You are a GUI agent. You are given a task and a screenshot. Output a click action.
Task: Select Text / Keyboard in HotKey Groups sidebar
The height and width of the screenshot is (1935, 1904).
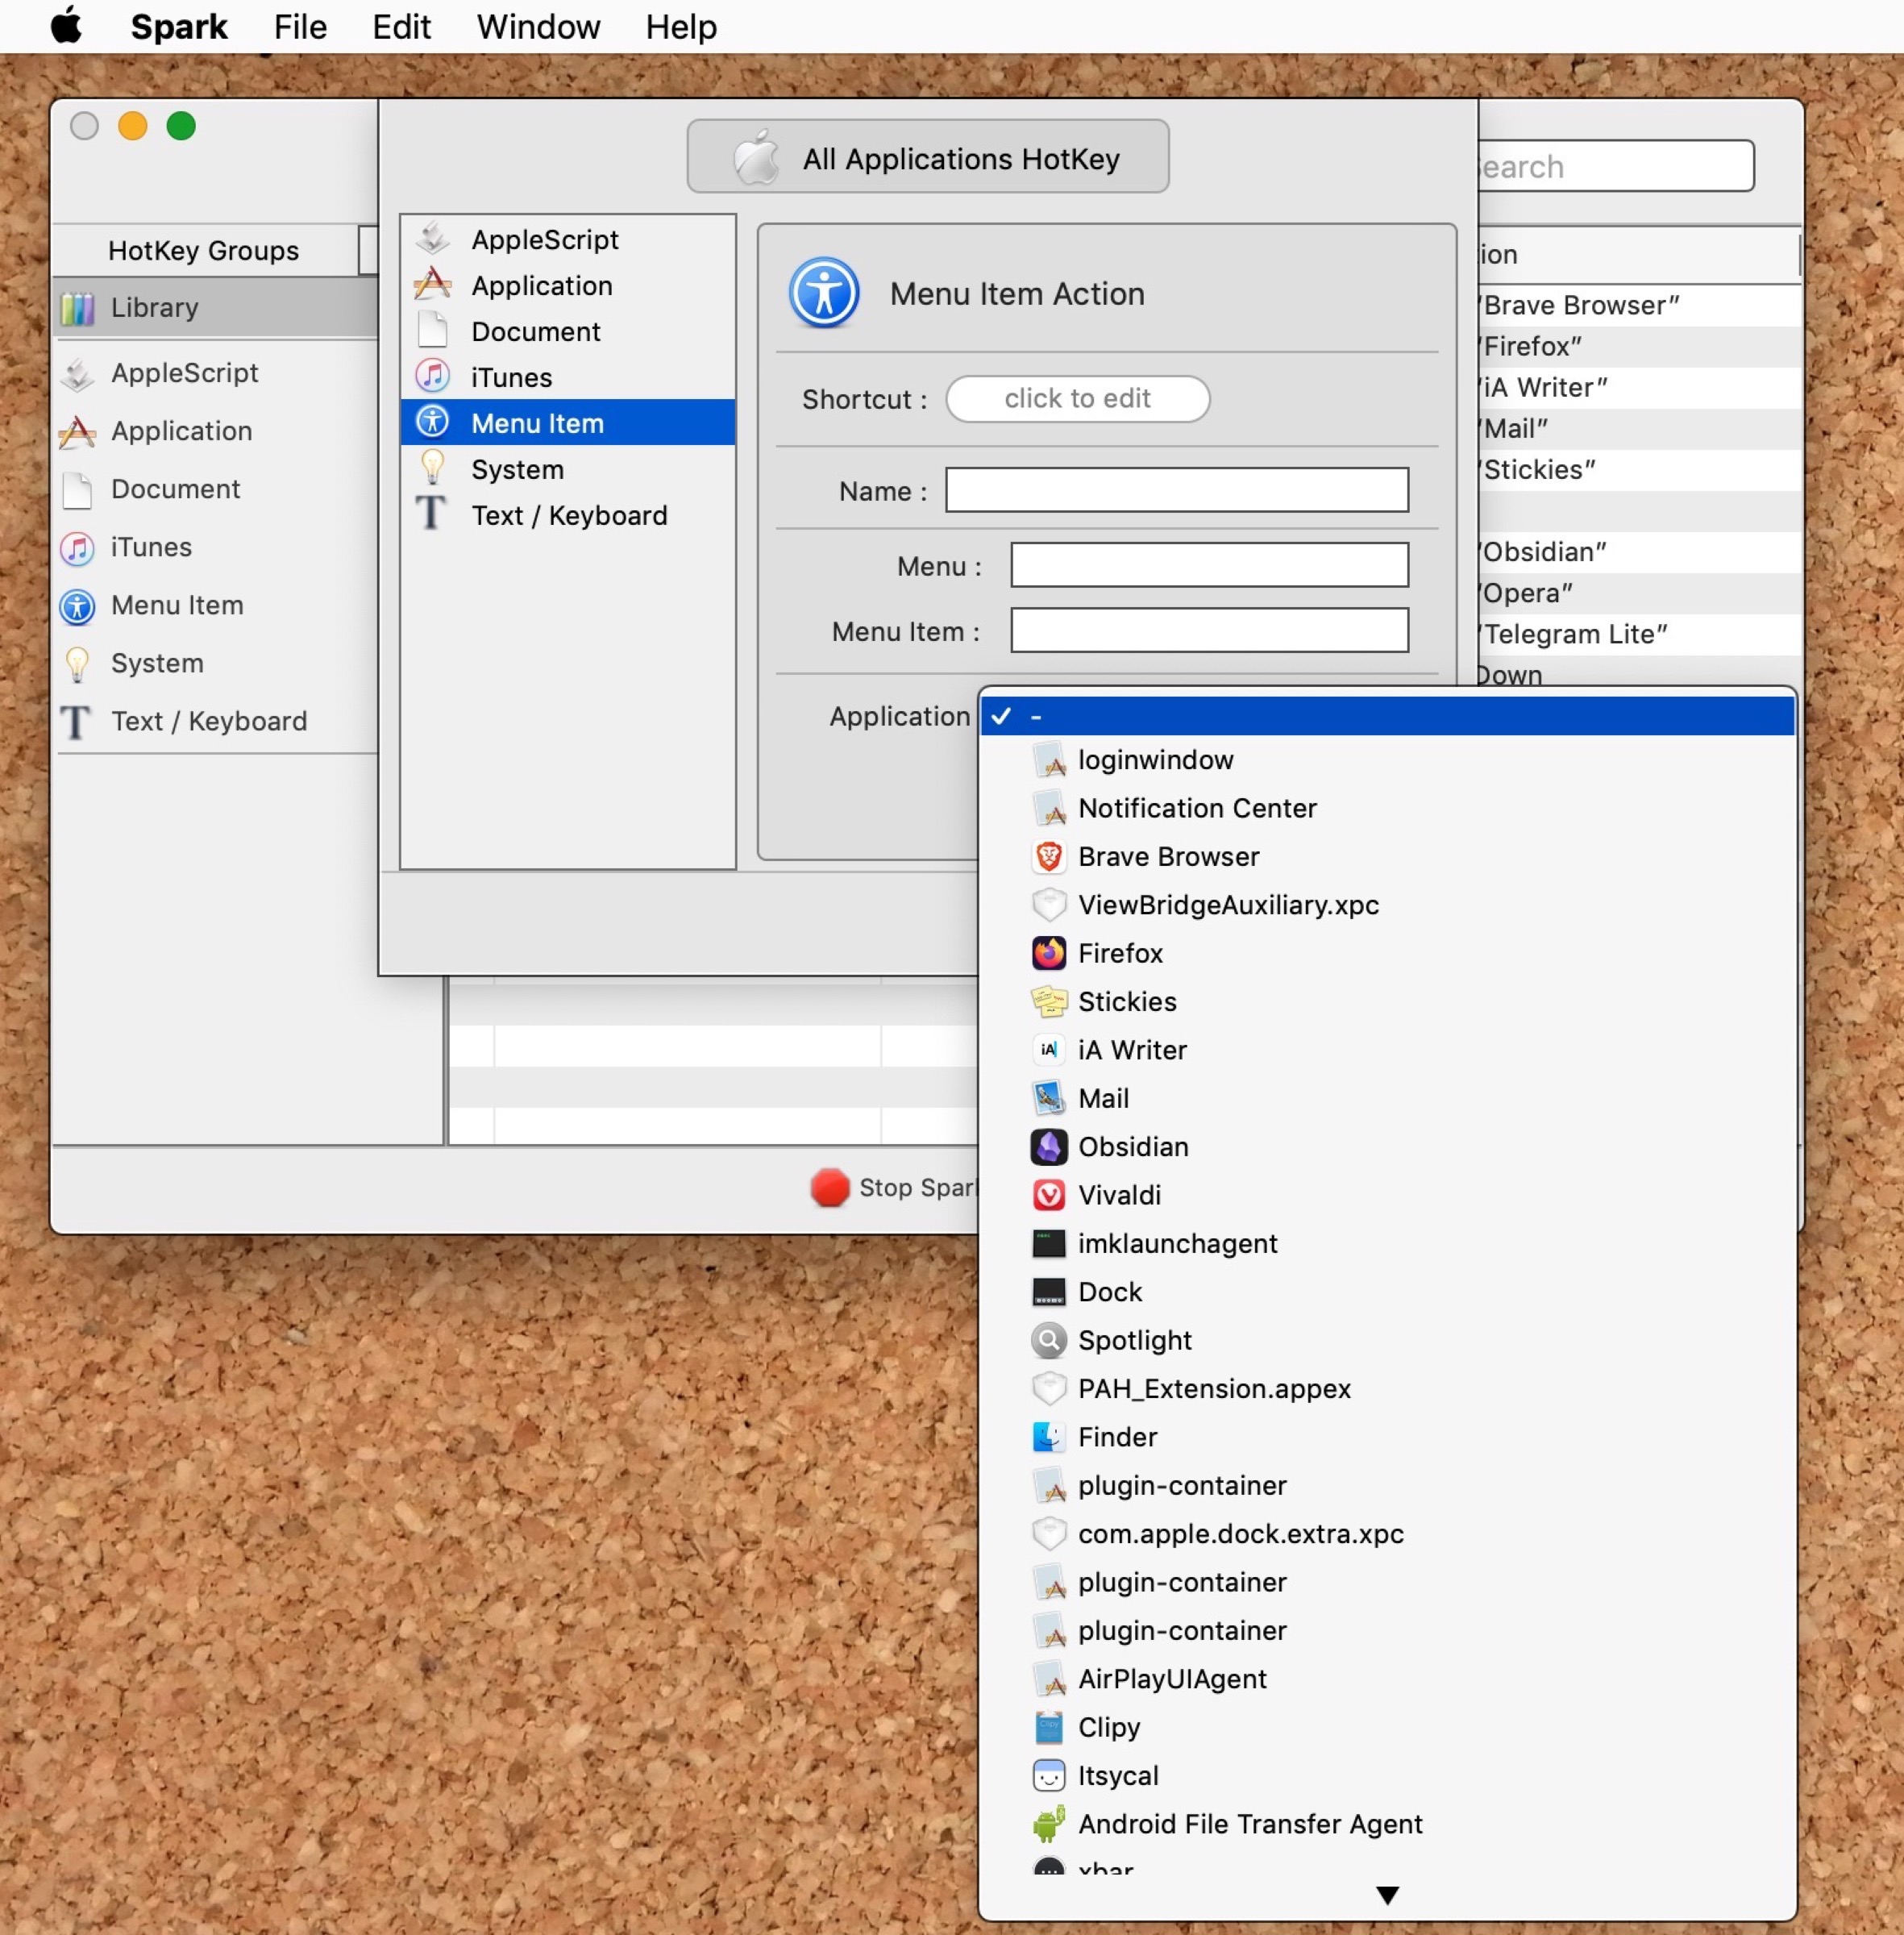tap(208, 721)
